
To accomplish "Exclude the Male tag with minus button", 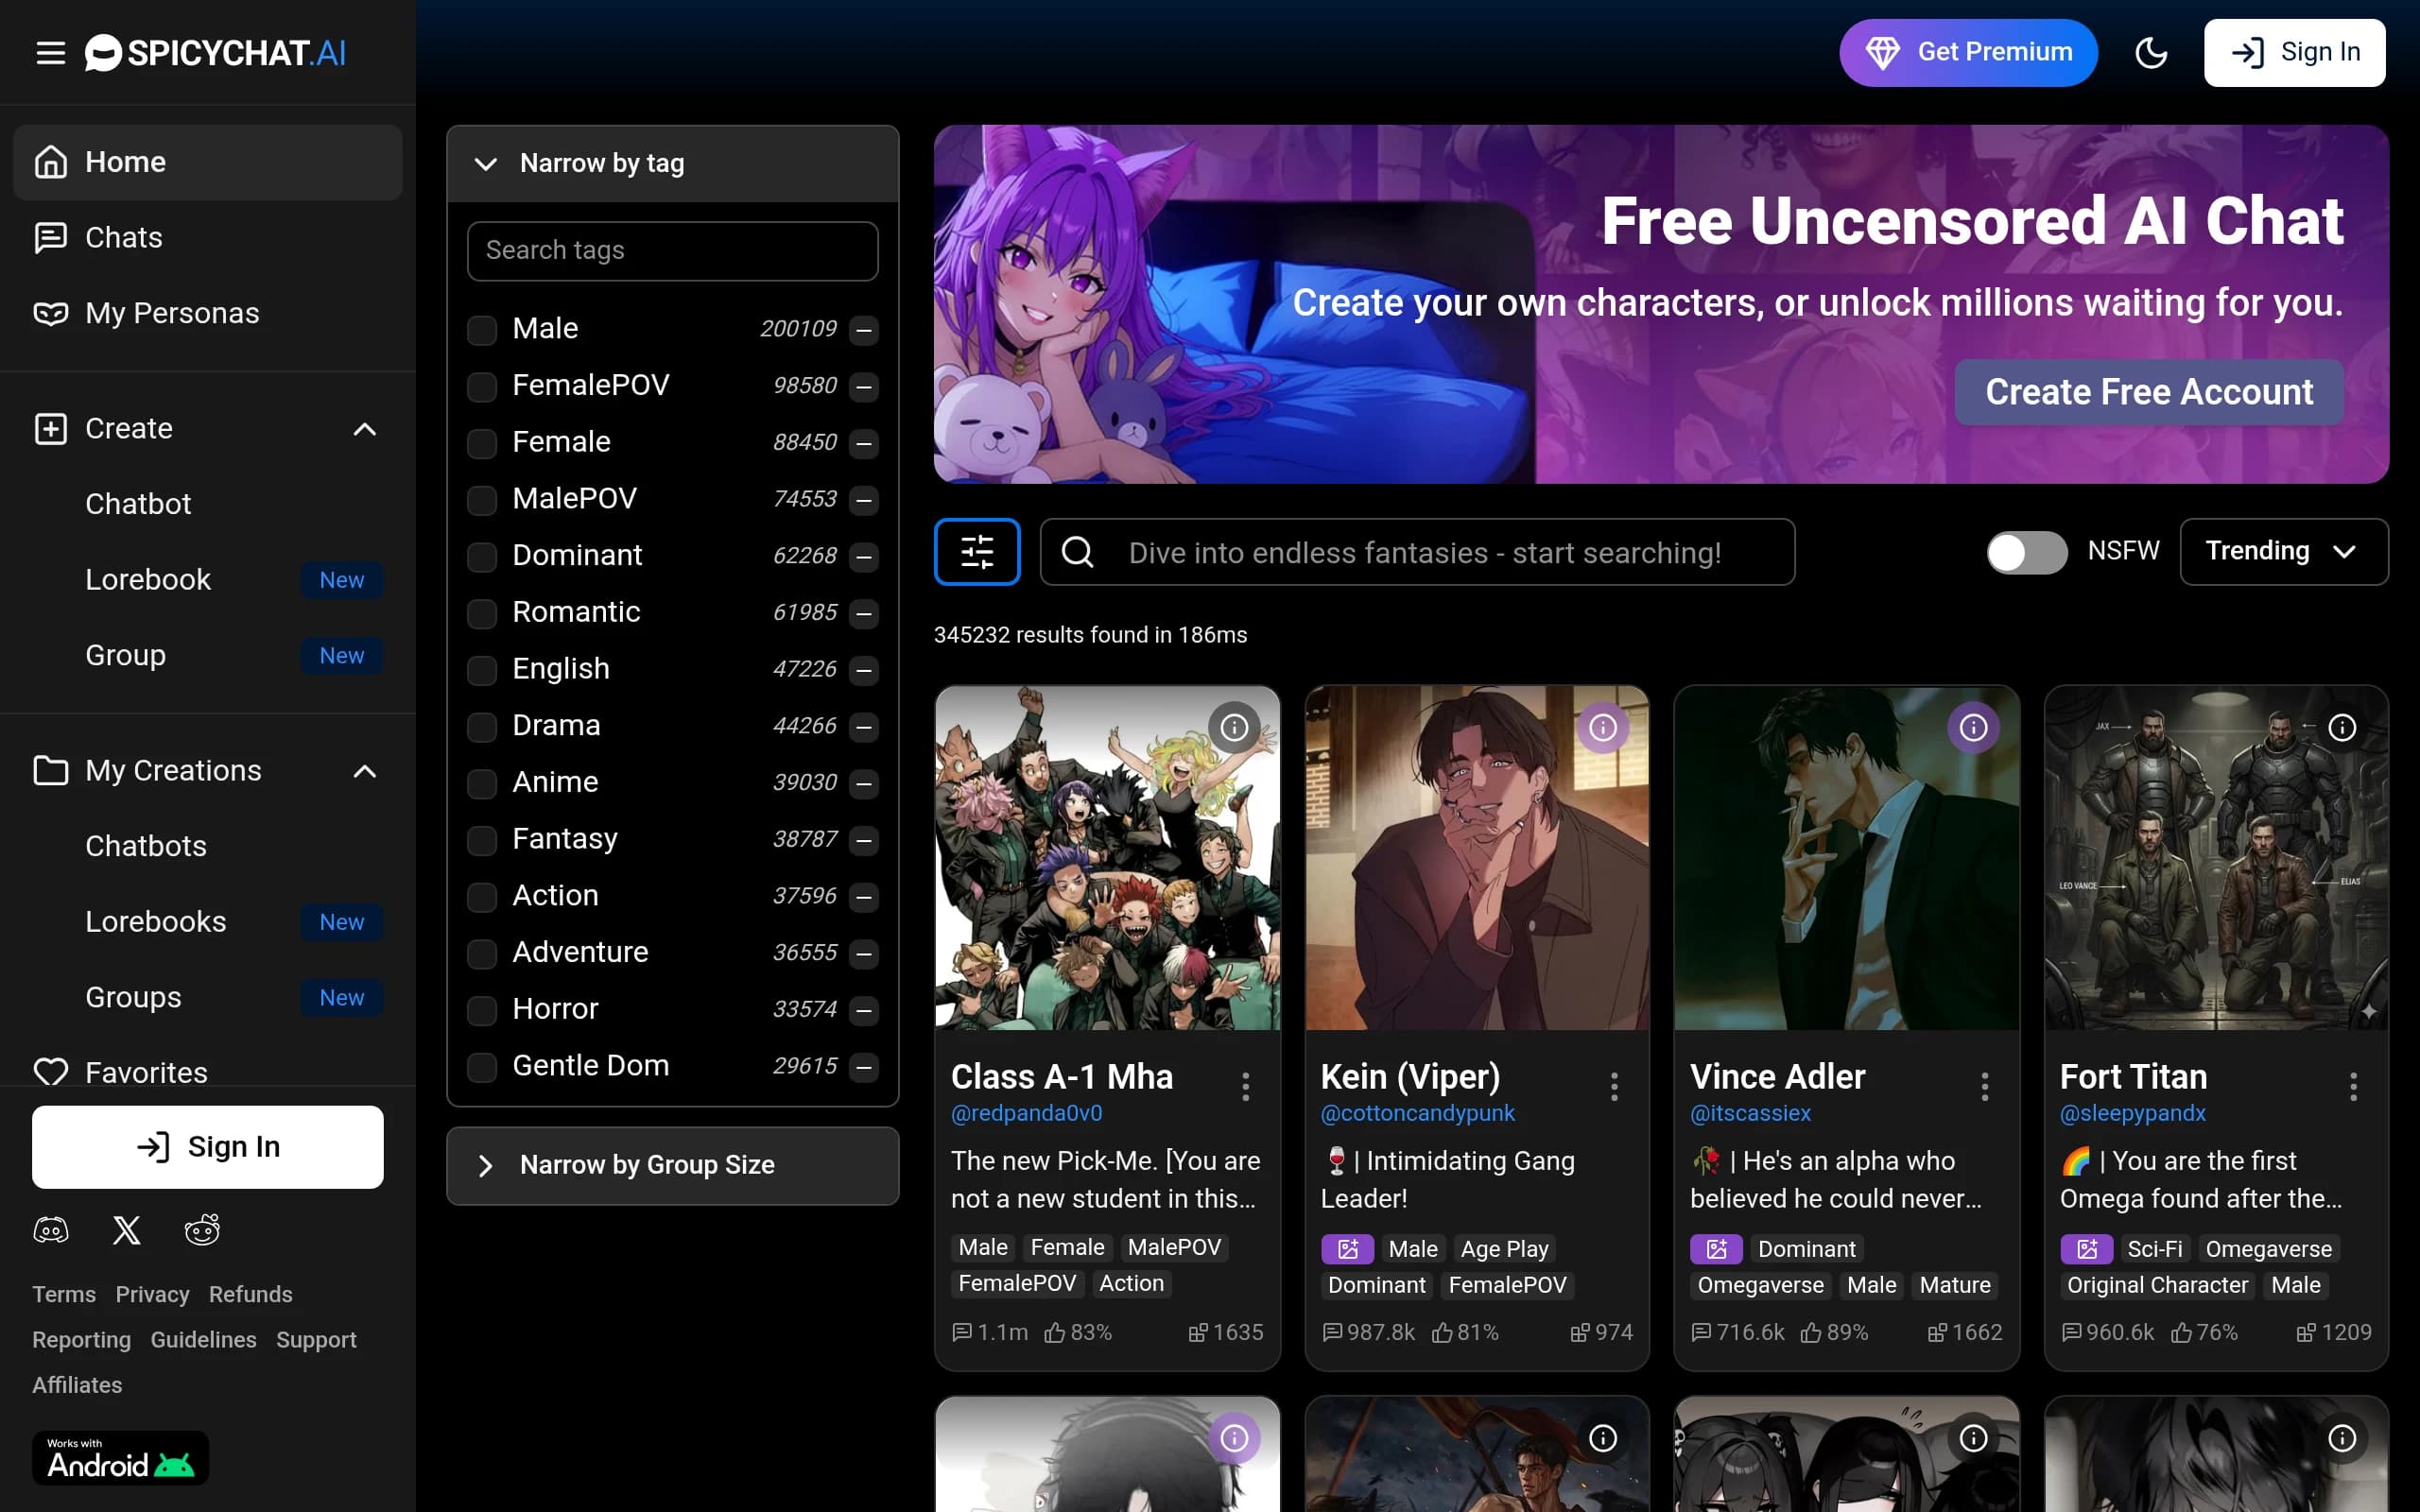I will pos(864,329).
